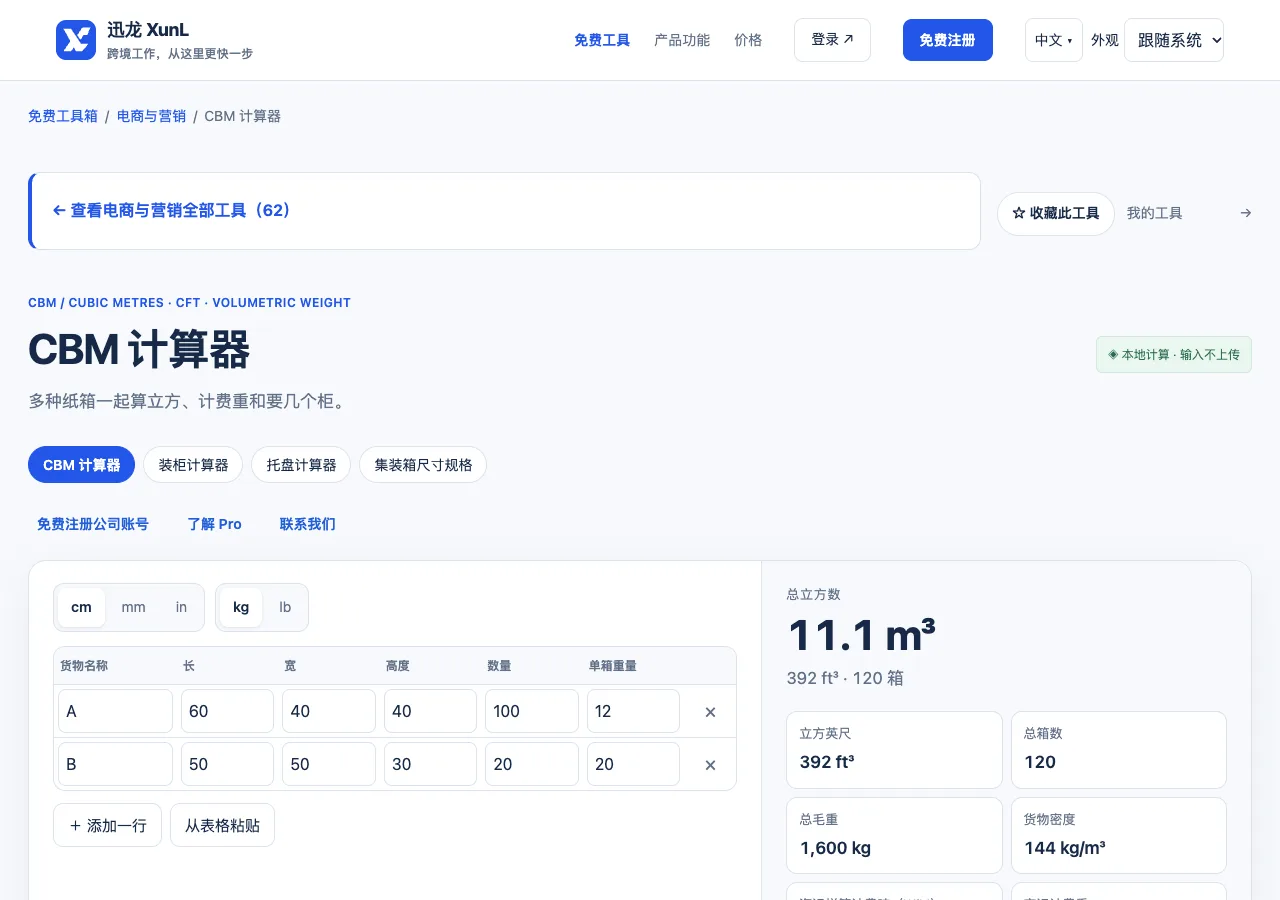
Task: Open the 跟随系统 appearance dropdown
Action: [x=1174, y=40]
